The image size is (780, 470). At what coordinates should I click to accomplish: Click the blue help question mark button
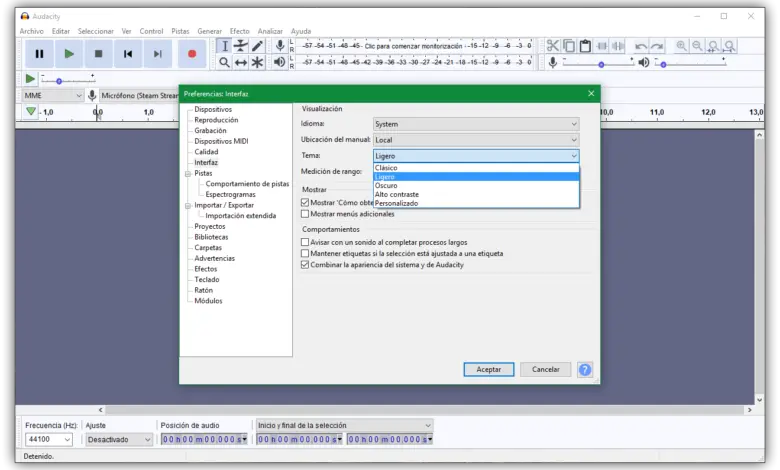585,370
